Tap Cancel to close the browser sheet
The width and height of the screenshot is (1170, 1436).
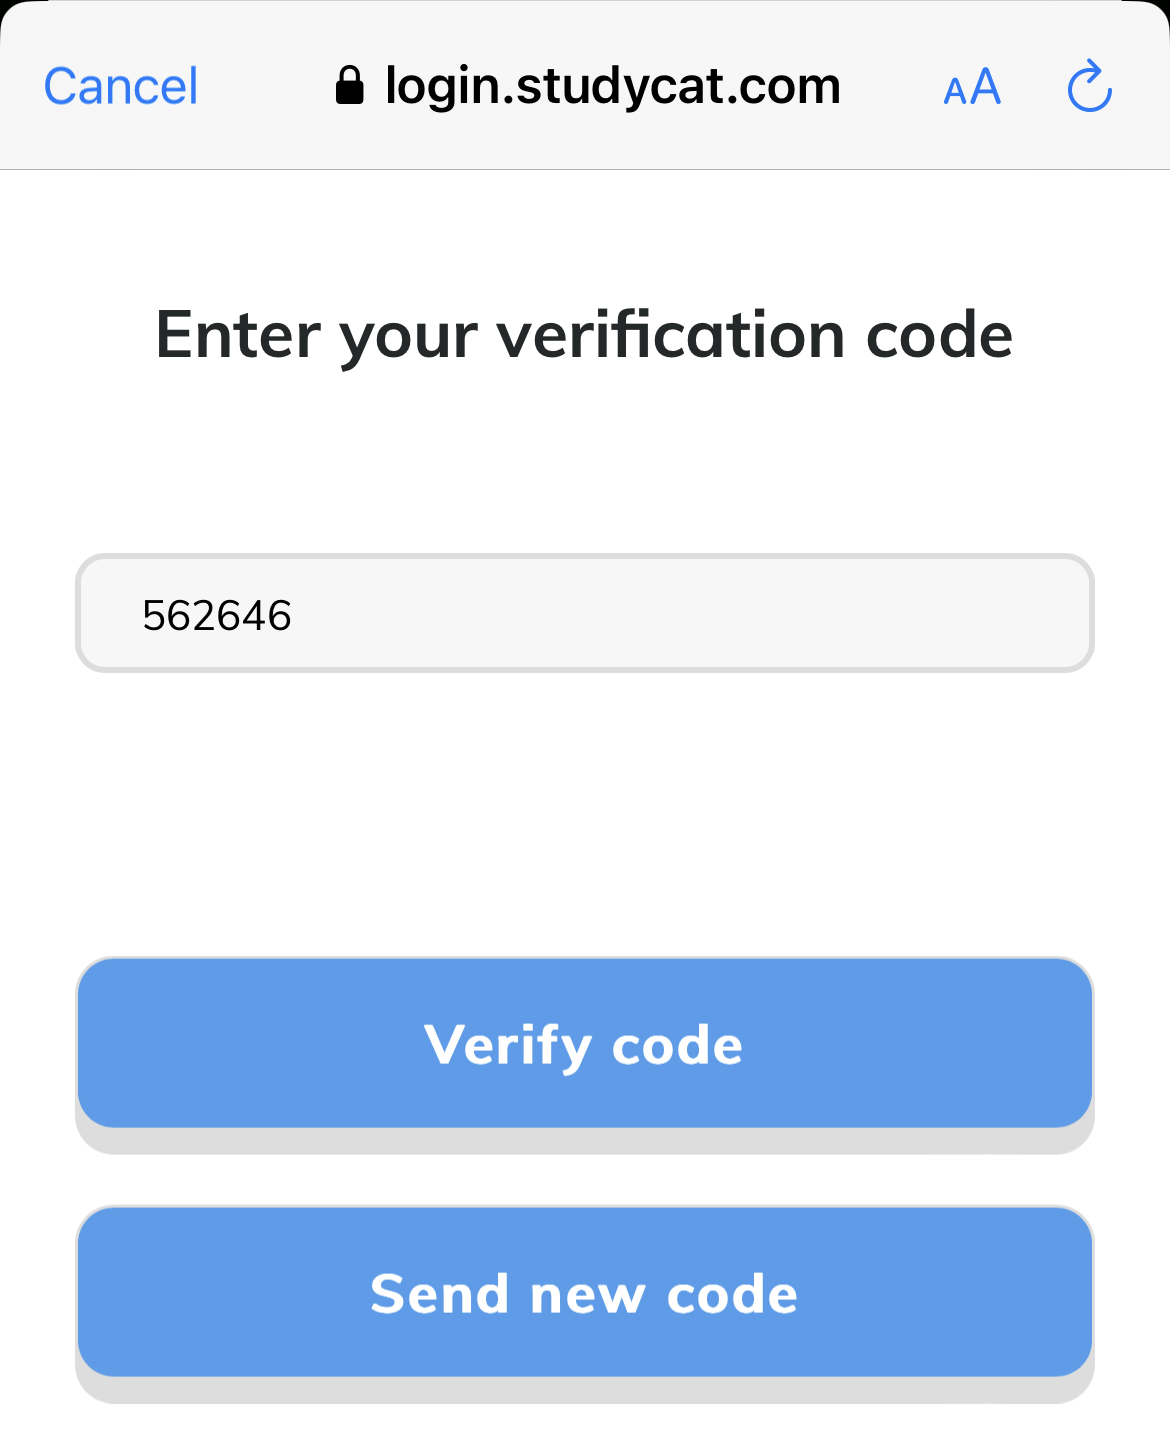click(121, 87)
